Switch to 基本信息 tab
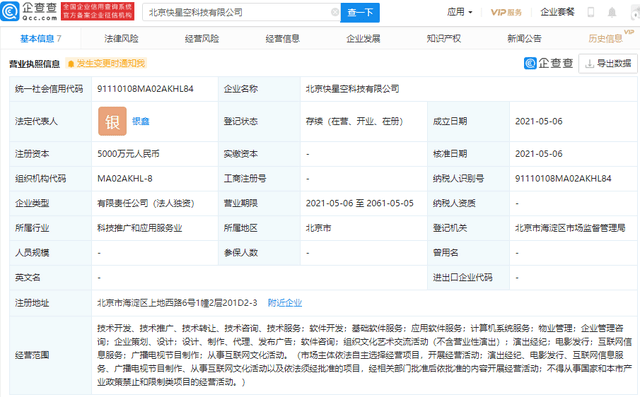This screenshot has width=640, height=397. pos(40,39)
